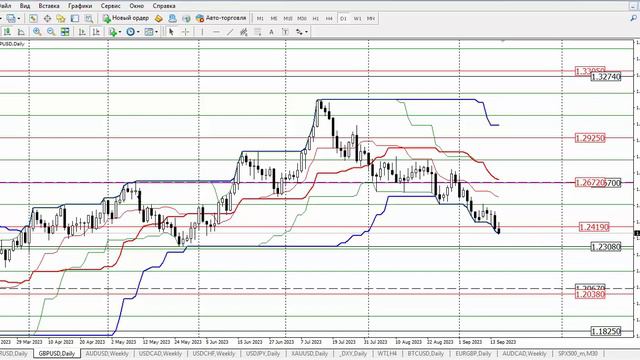
Task: Select the Fibonacci Retracement tool
Action: [258, 32]
